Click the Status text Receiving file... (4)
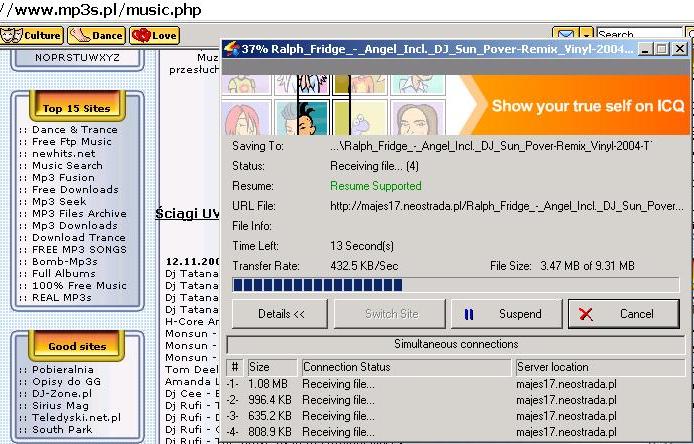Screen dimensions: 694x444 [x=374, y=166]
